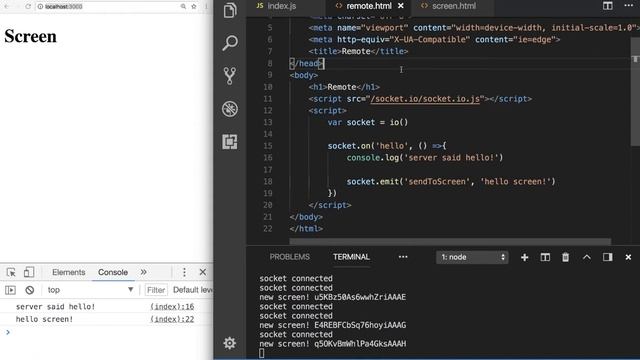
Task: Open DevTools customize menu dots
Action: pos(184,272)
